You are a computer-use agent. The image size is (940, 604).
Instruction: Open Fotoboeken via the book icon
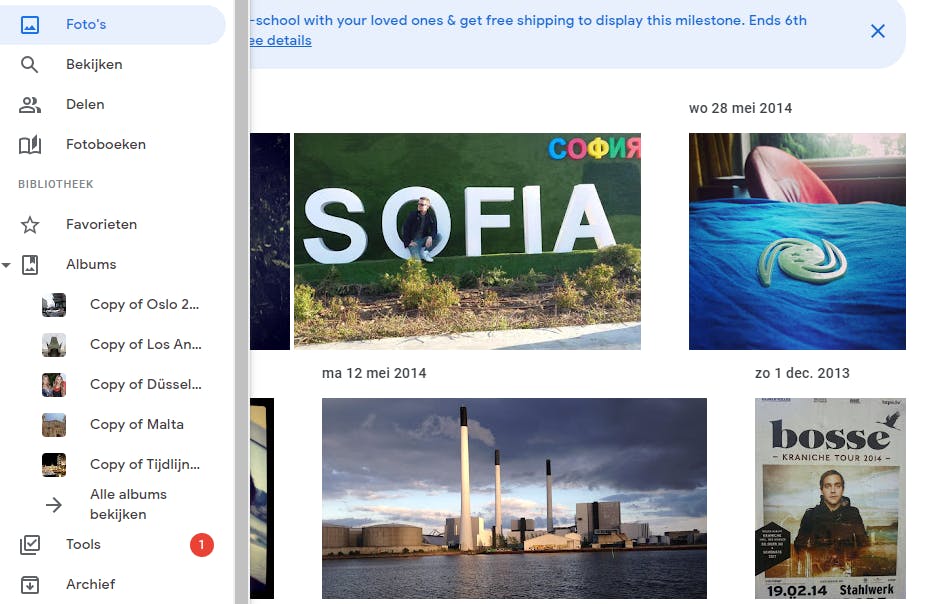[31, 144]
